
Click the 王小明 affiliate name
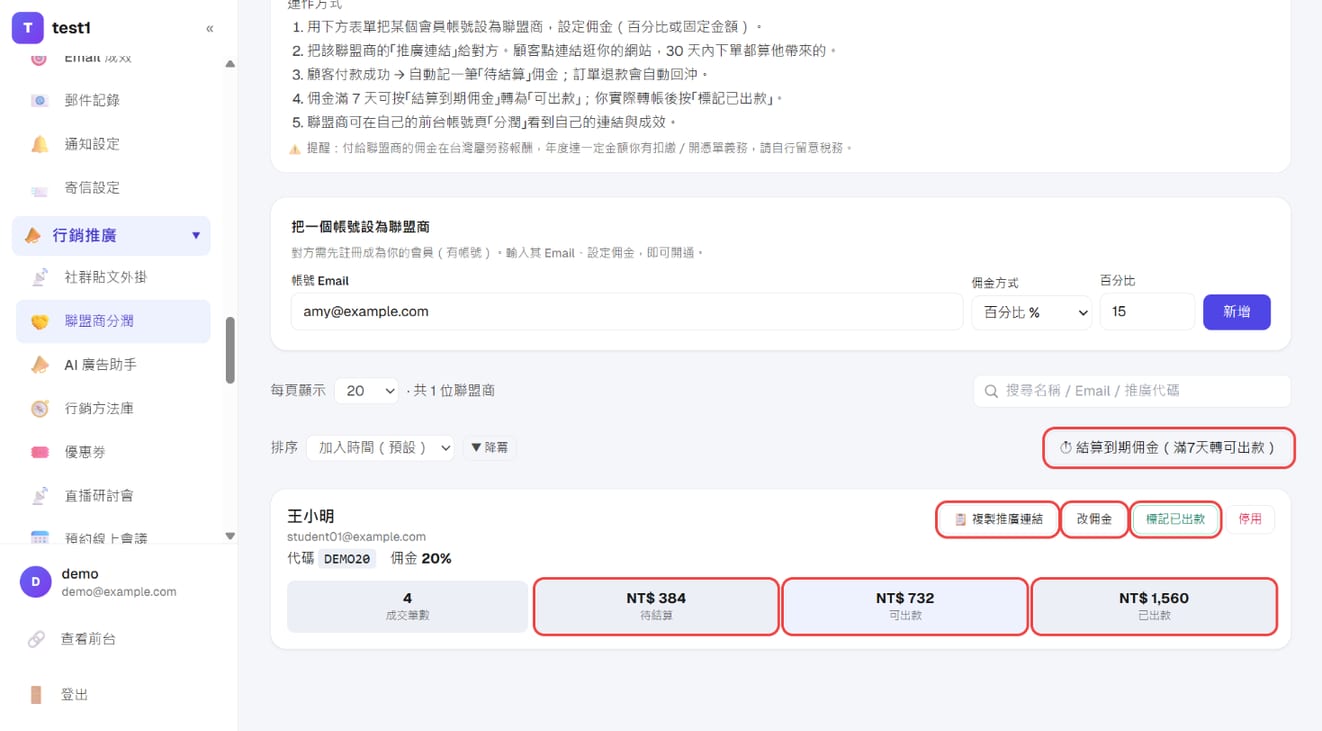click(x=310, y=516)
